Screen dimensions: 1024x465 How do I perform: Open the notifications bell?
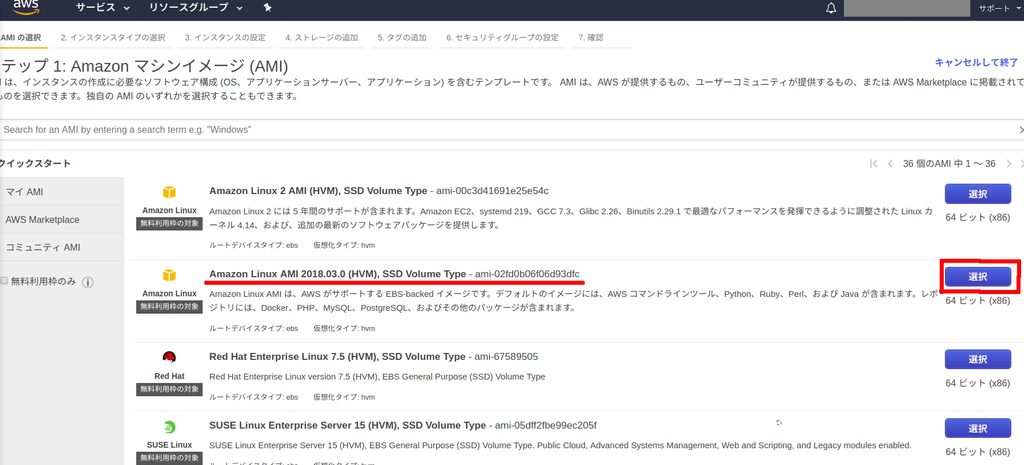[831, 8]
